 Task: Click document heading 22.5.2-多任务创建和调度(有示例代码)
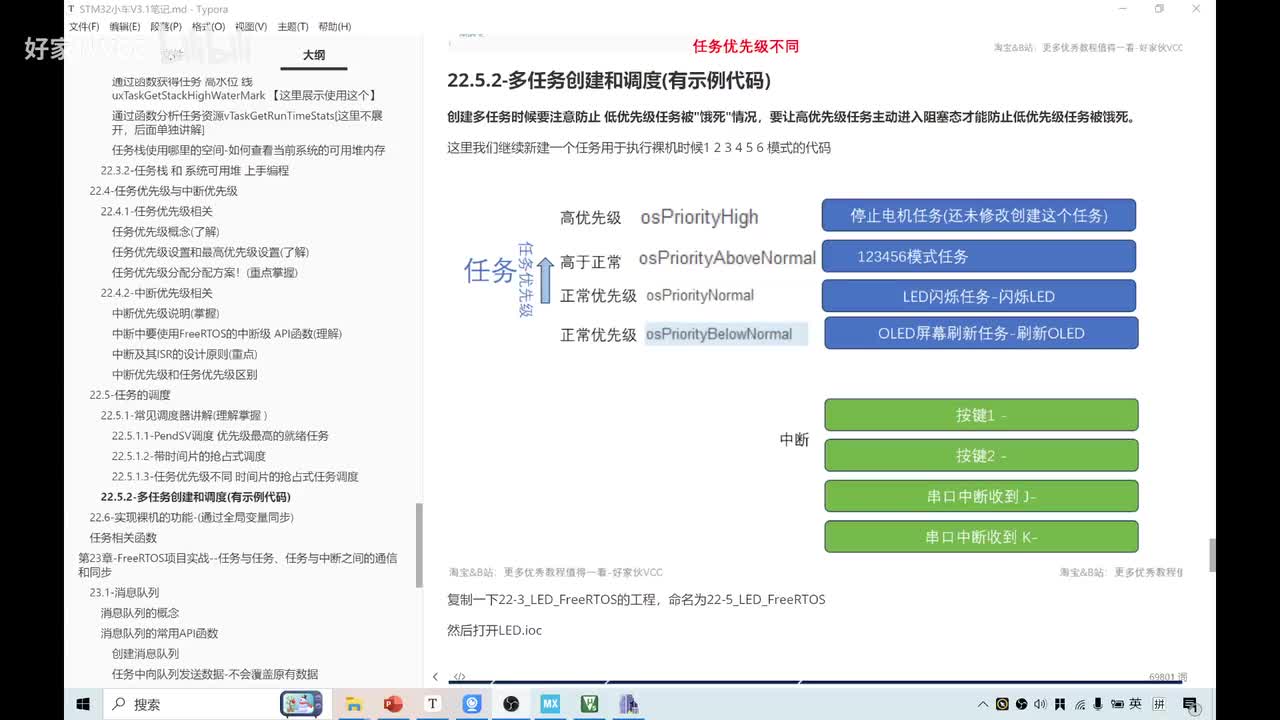[608, 81]
